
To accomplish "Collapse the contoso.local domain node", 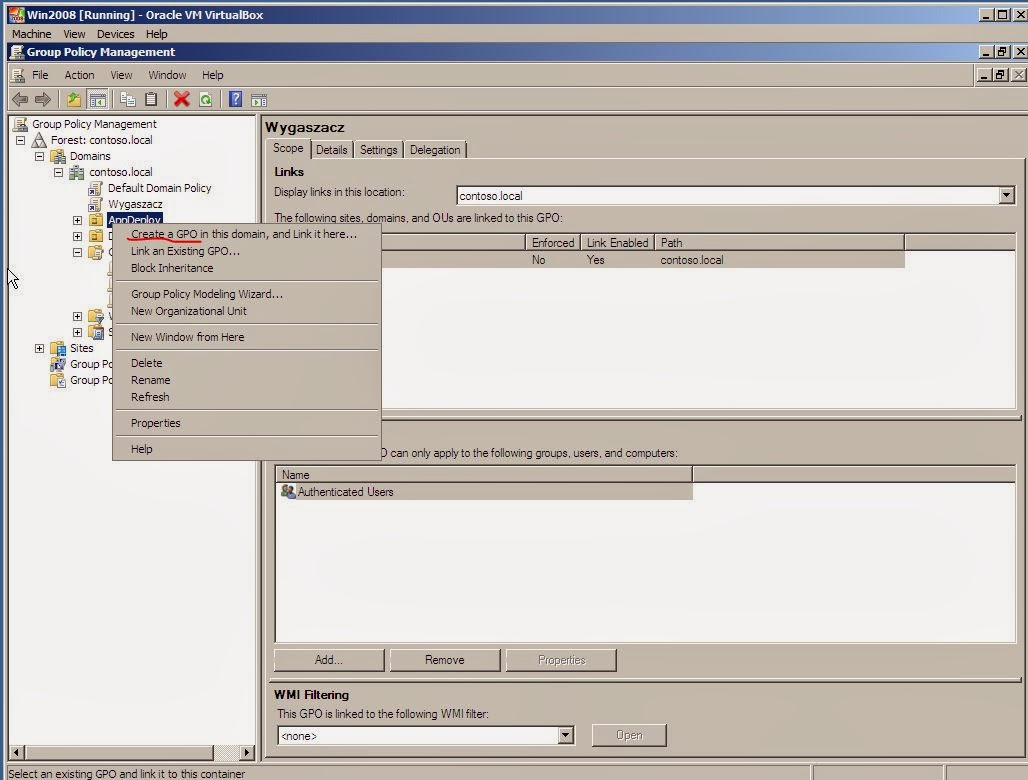I will (x=58, y=172).
